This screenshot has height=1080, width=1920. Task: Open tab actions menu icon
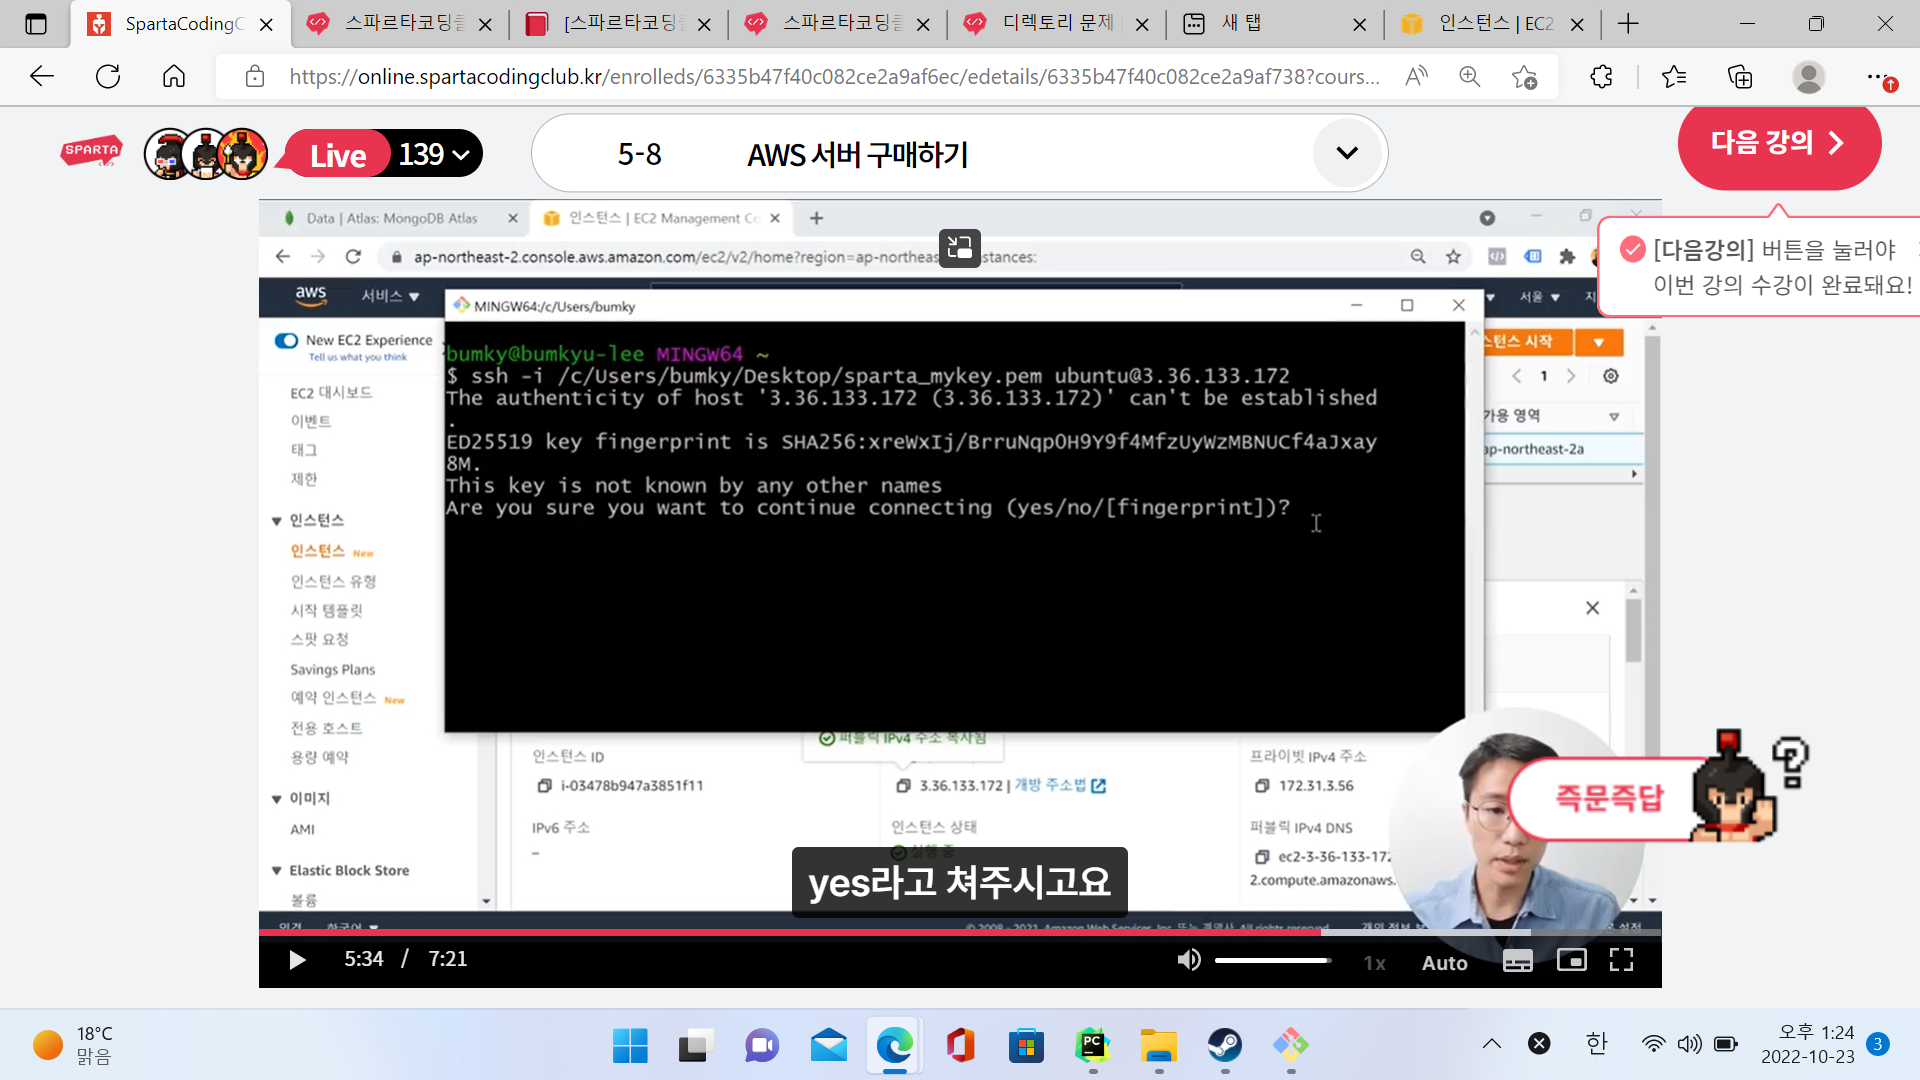(36, 24)
